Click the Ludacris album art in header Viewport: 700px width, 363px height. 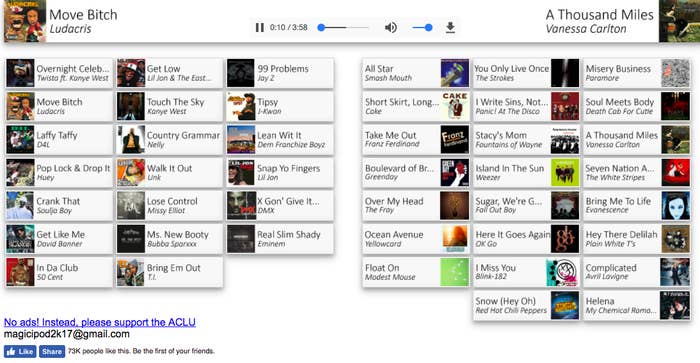pos(25,21)
